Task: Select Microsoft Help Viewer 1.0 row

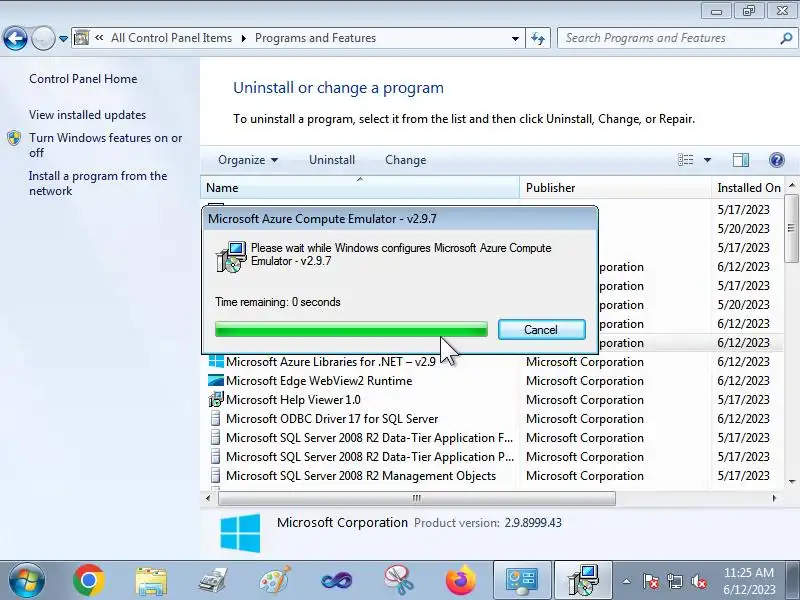Action: point(491,399)
